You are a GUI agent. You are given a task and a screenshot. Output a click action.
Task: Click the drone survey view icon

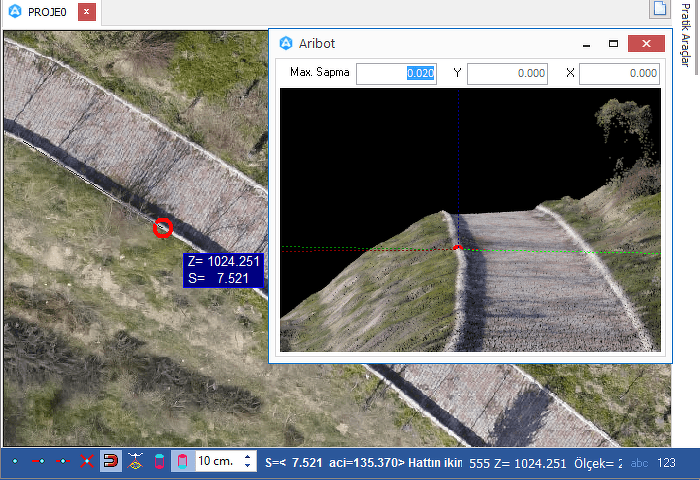tap(135, 461)
